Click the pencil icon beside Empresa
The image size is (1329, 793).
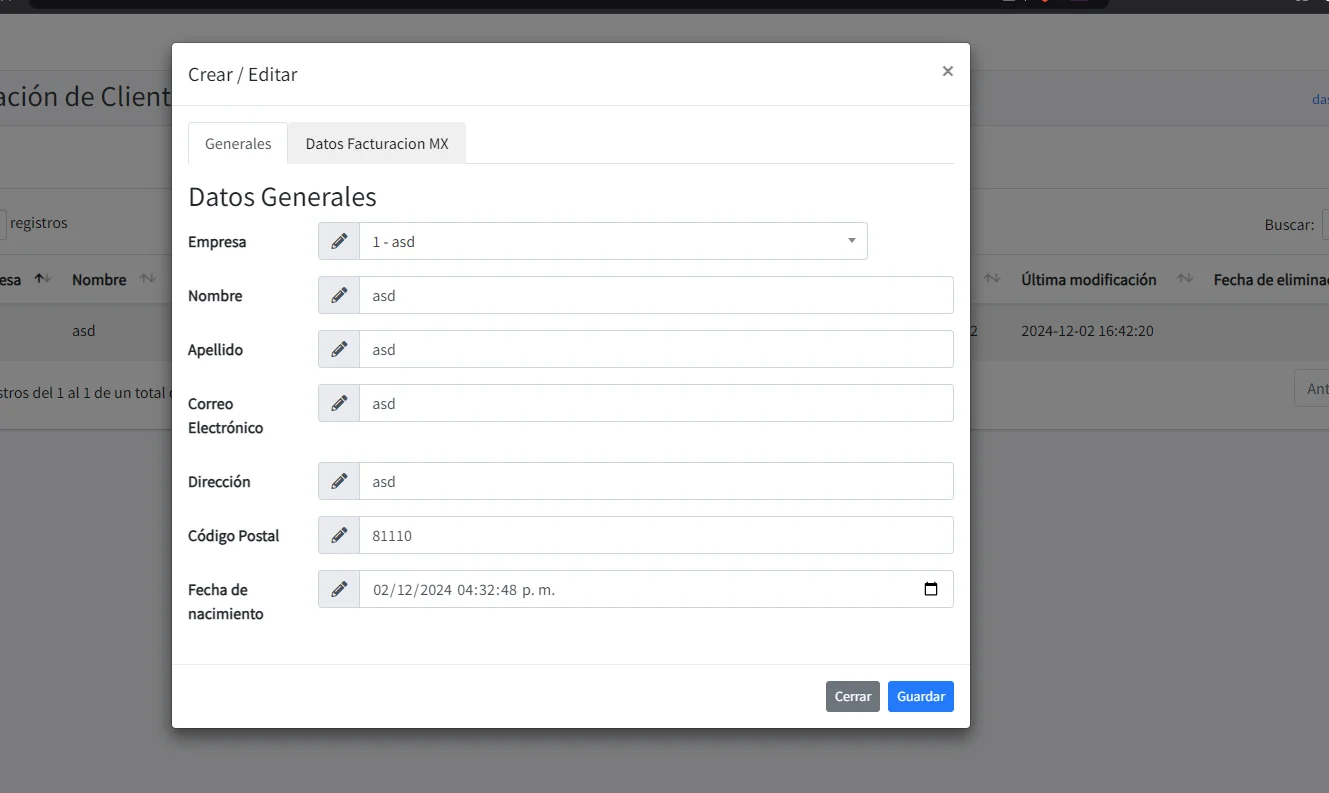[339, 241]
